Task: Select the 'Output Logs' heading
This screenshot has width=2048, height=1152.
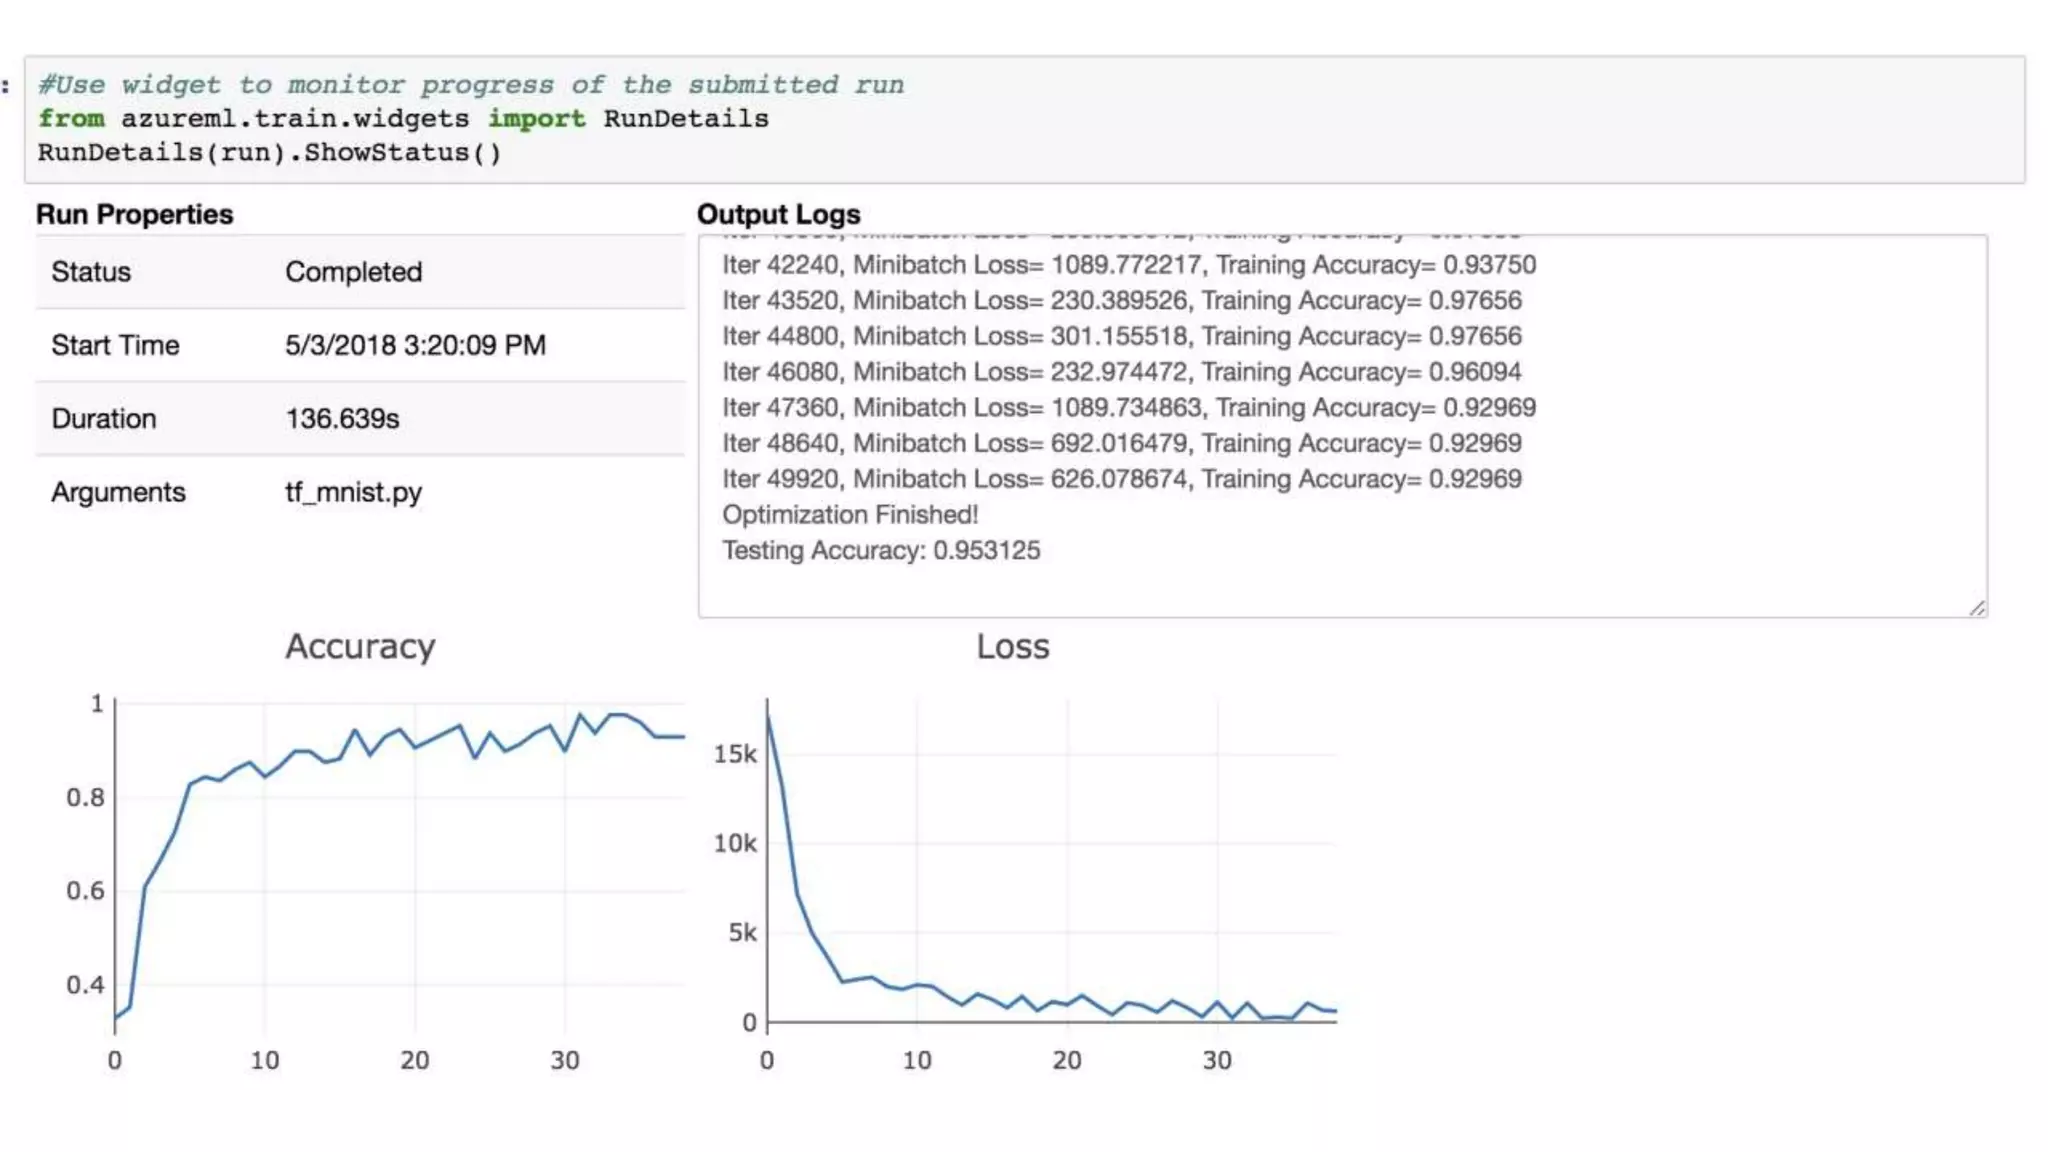Action: (x=778, y=214)
